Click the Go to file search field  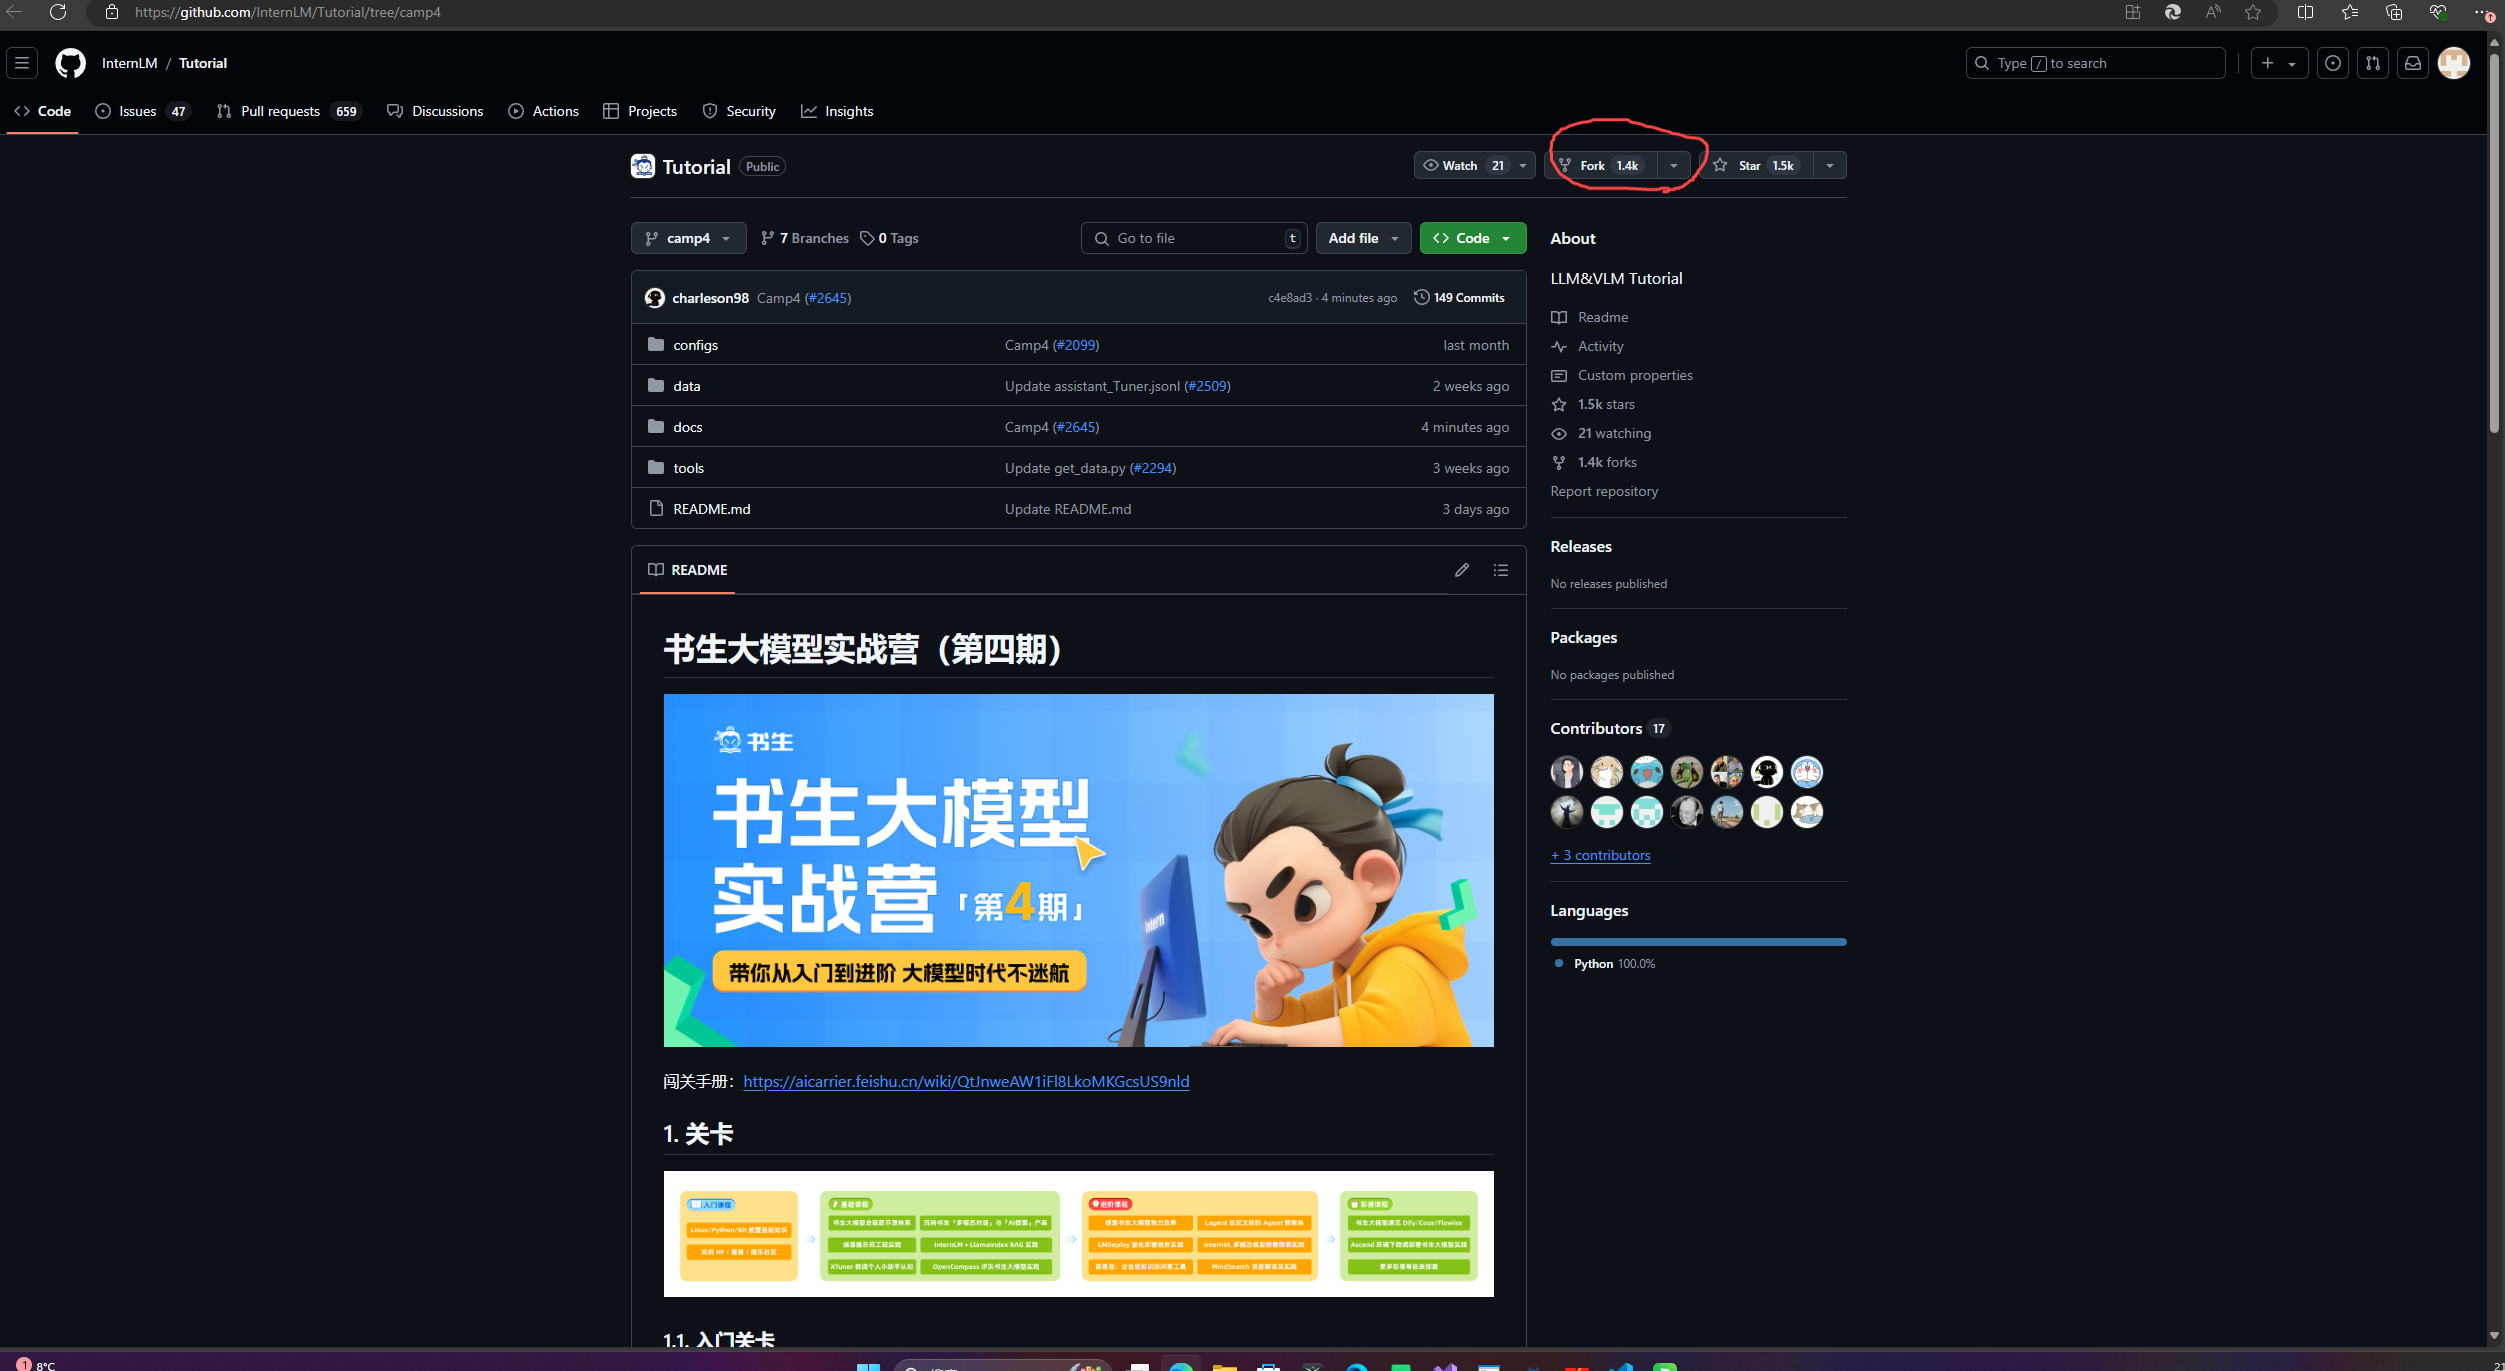[1194, 238]
